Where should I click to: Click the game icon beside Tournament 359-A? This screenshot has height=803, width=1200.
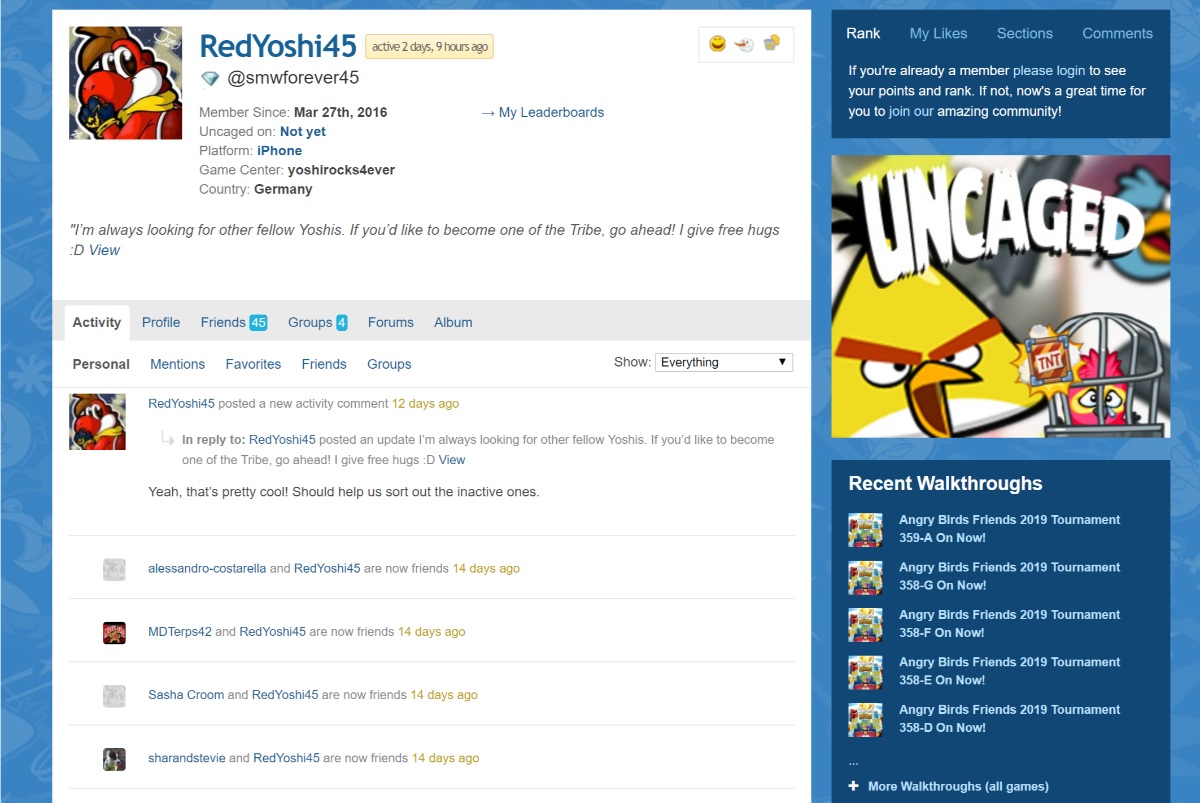[x=865, y=528]
